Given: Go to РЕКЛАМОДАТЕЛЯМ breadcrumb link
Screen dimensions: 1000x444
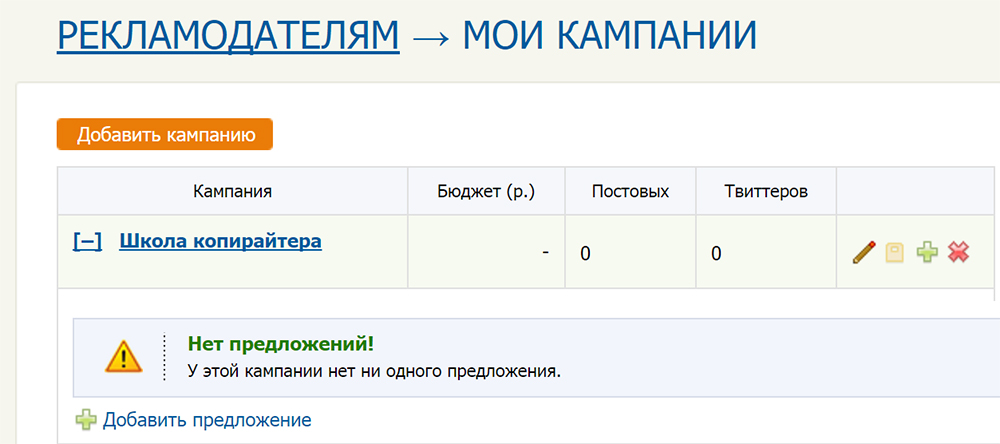Looking at the screenshot, I should click(228, 35).
